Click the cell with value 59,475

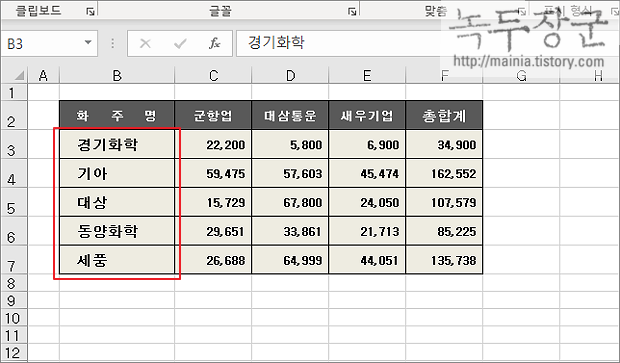click(213, 174)
